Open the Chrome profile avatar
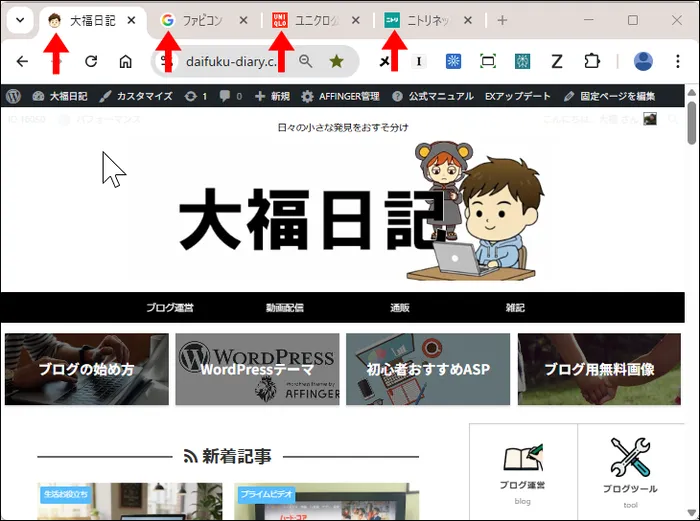The height and width of the screenshot is (521, 700). 643,61
